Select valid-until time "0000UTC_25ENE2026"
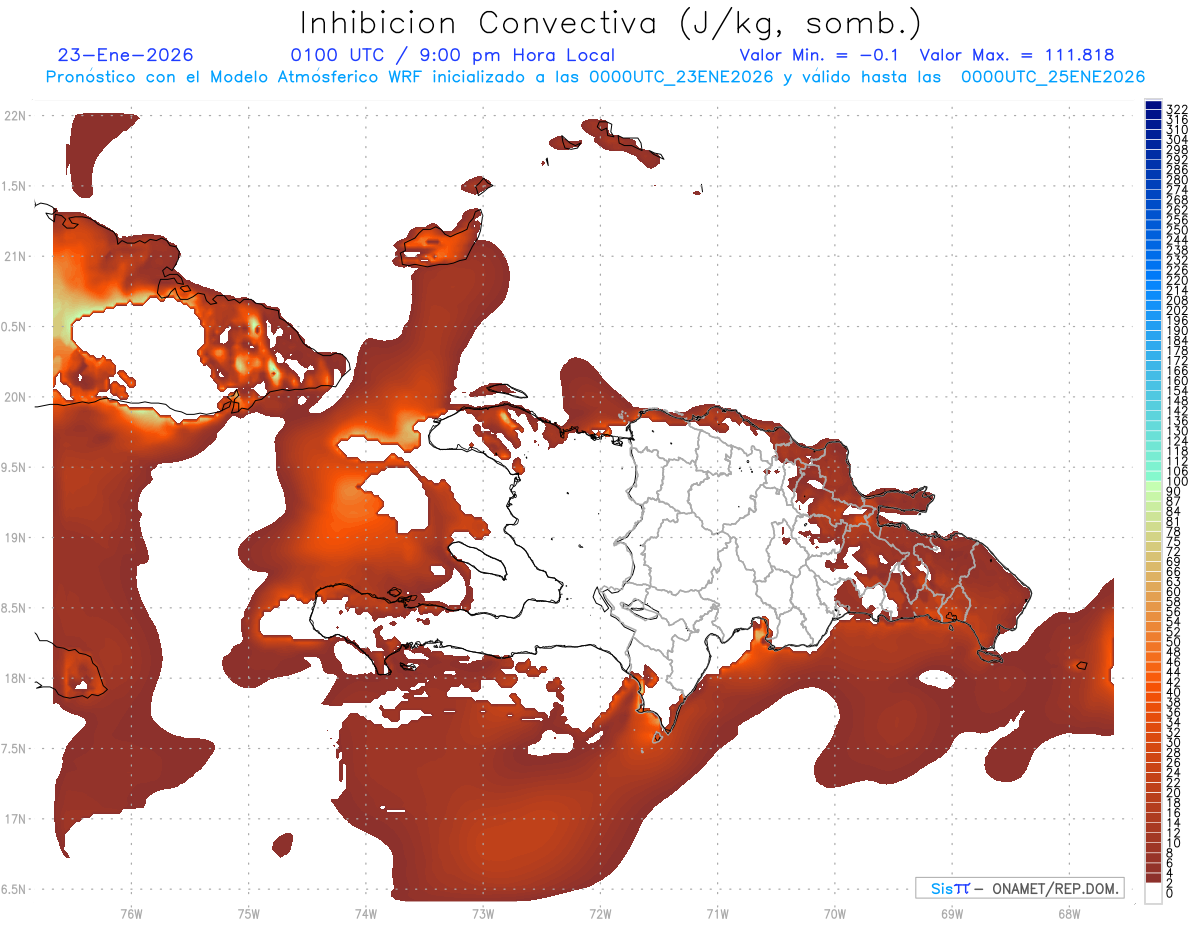The height and width of the screenshot is (927, 1200). (1053, 77)
